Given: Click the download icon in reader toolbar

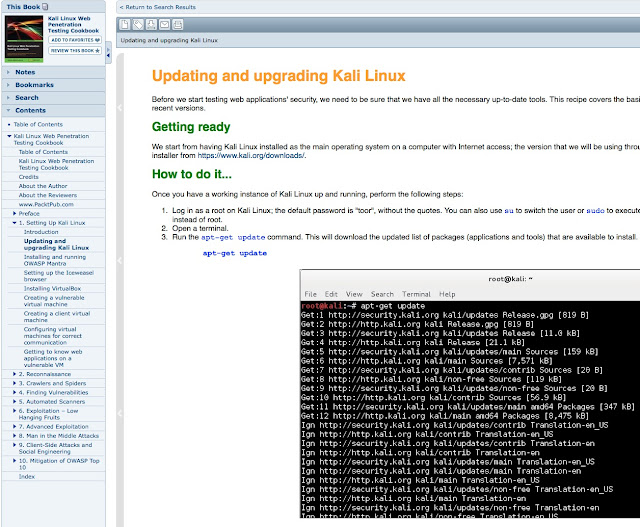Looking at the screenshot, I should [x=151, y=25].
